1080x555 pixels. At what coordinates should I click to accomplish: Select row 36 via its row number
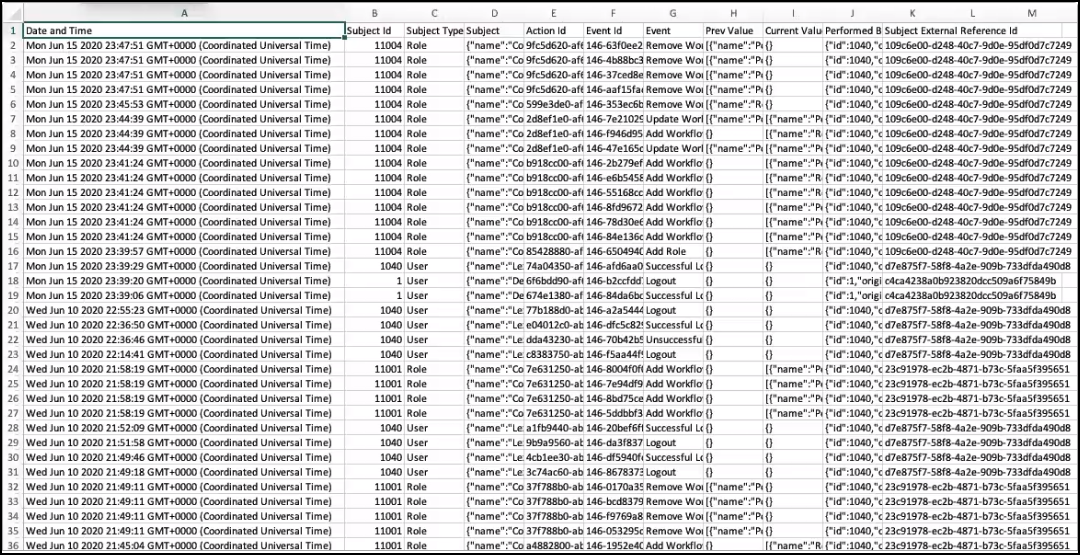11,546
